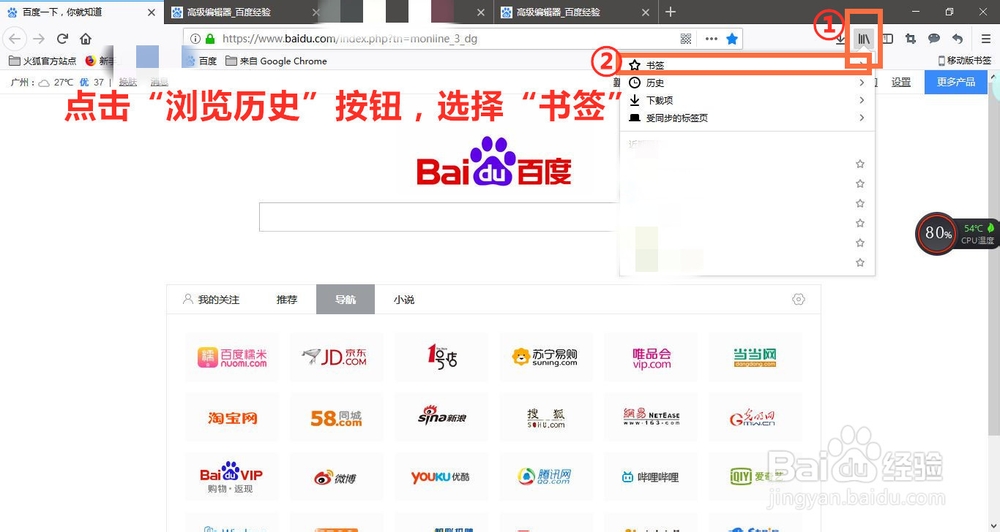This screenshot has width=1000, height=532.
Task: Click the 80% CPU temperature widget
Action: pyautogui.click(x=956, y=233)
